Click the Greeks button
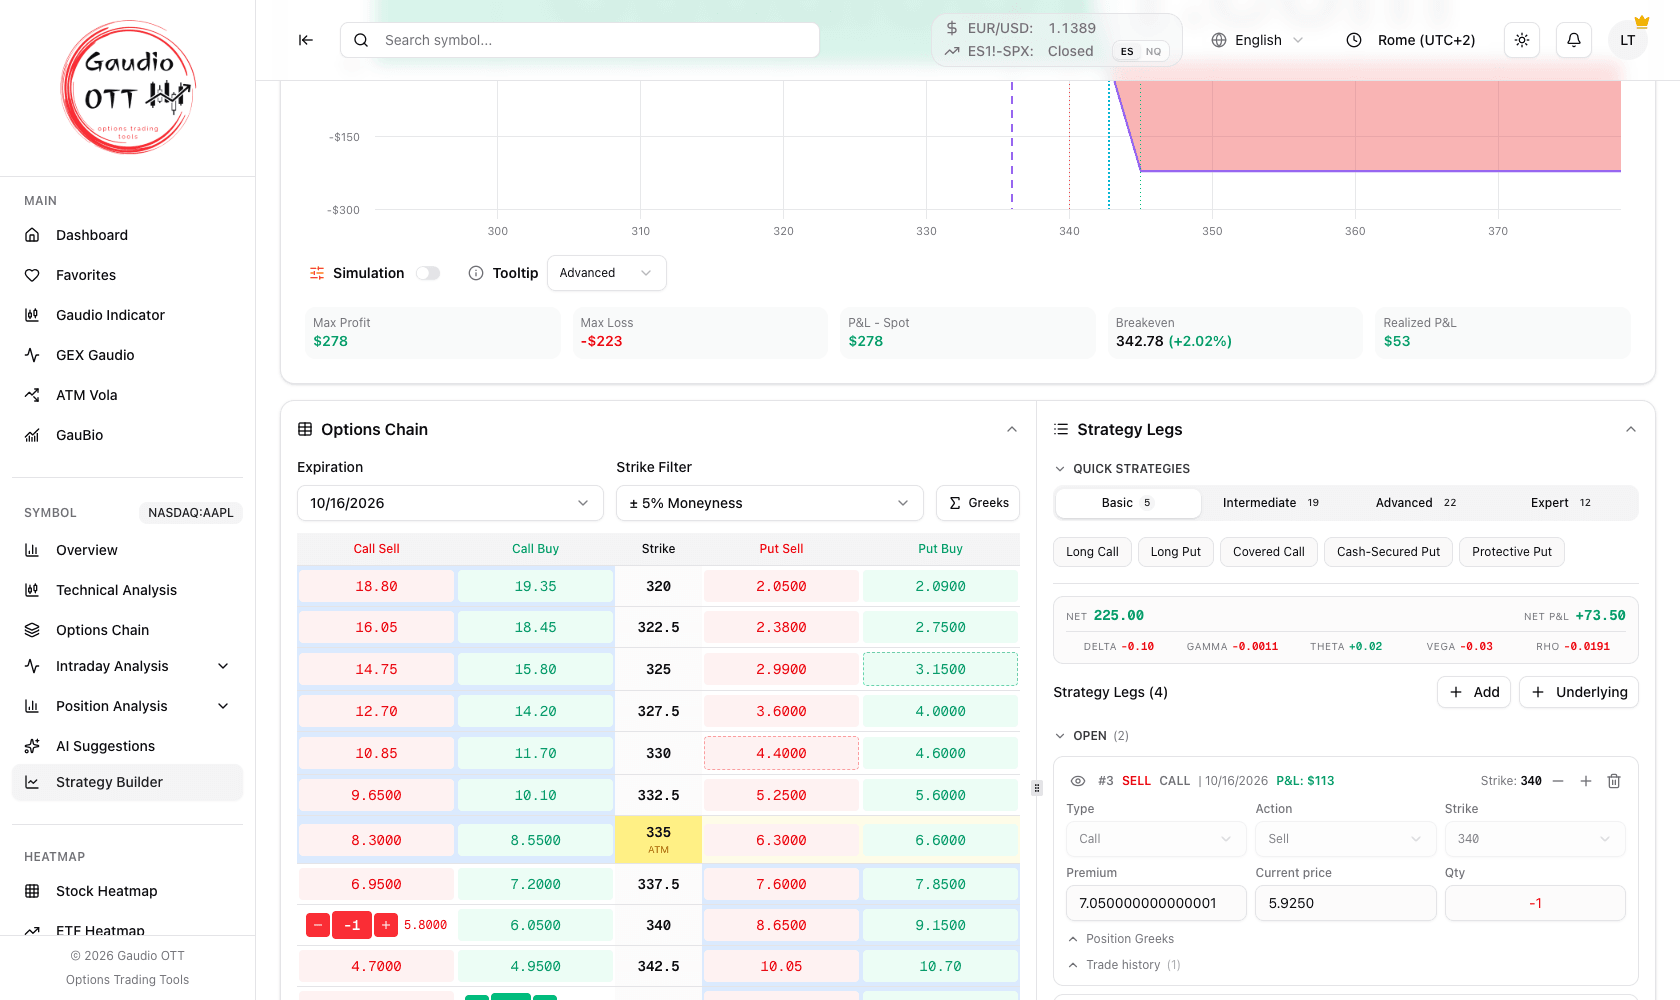This screenshot has height=1000, width=1680. click(x=978, y=503)
